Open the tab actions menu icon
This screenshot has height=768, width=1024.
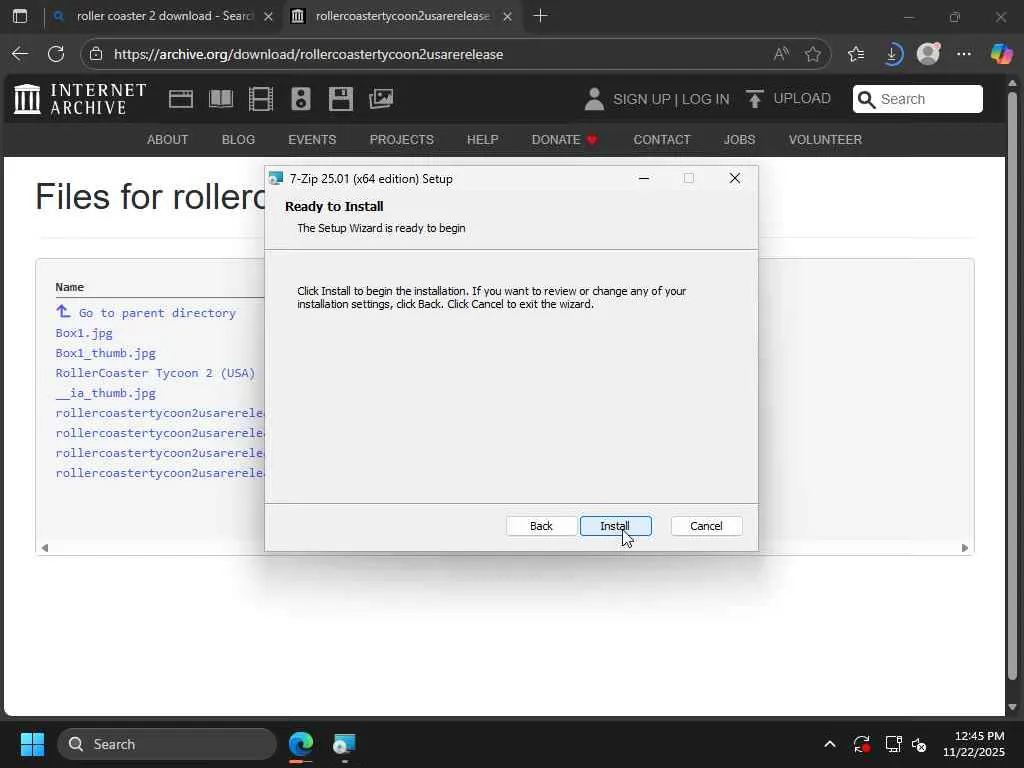point(20,16)
